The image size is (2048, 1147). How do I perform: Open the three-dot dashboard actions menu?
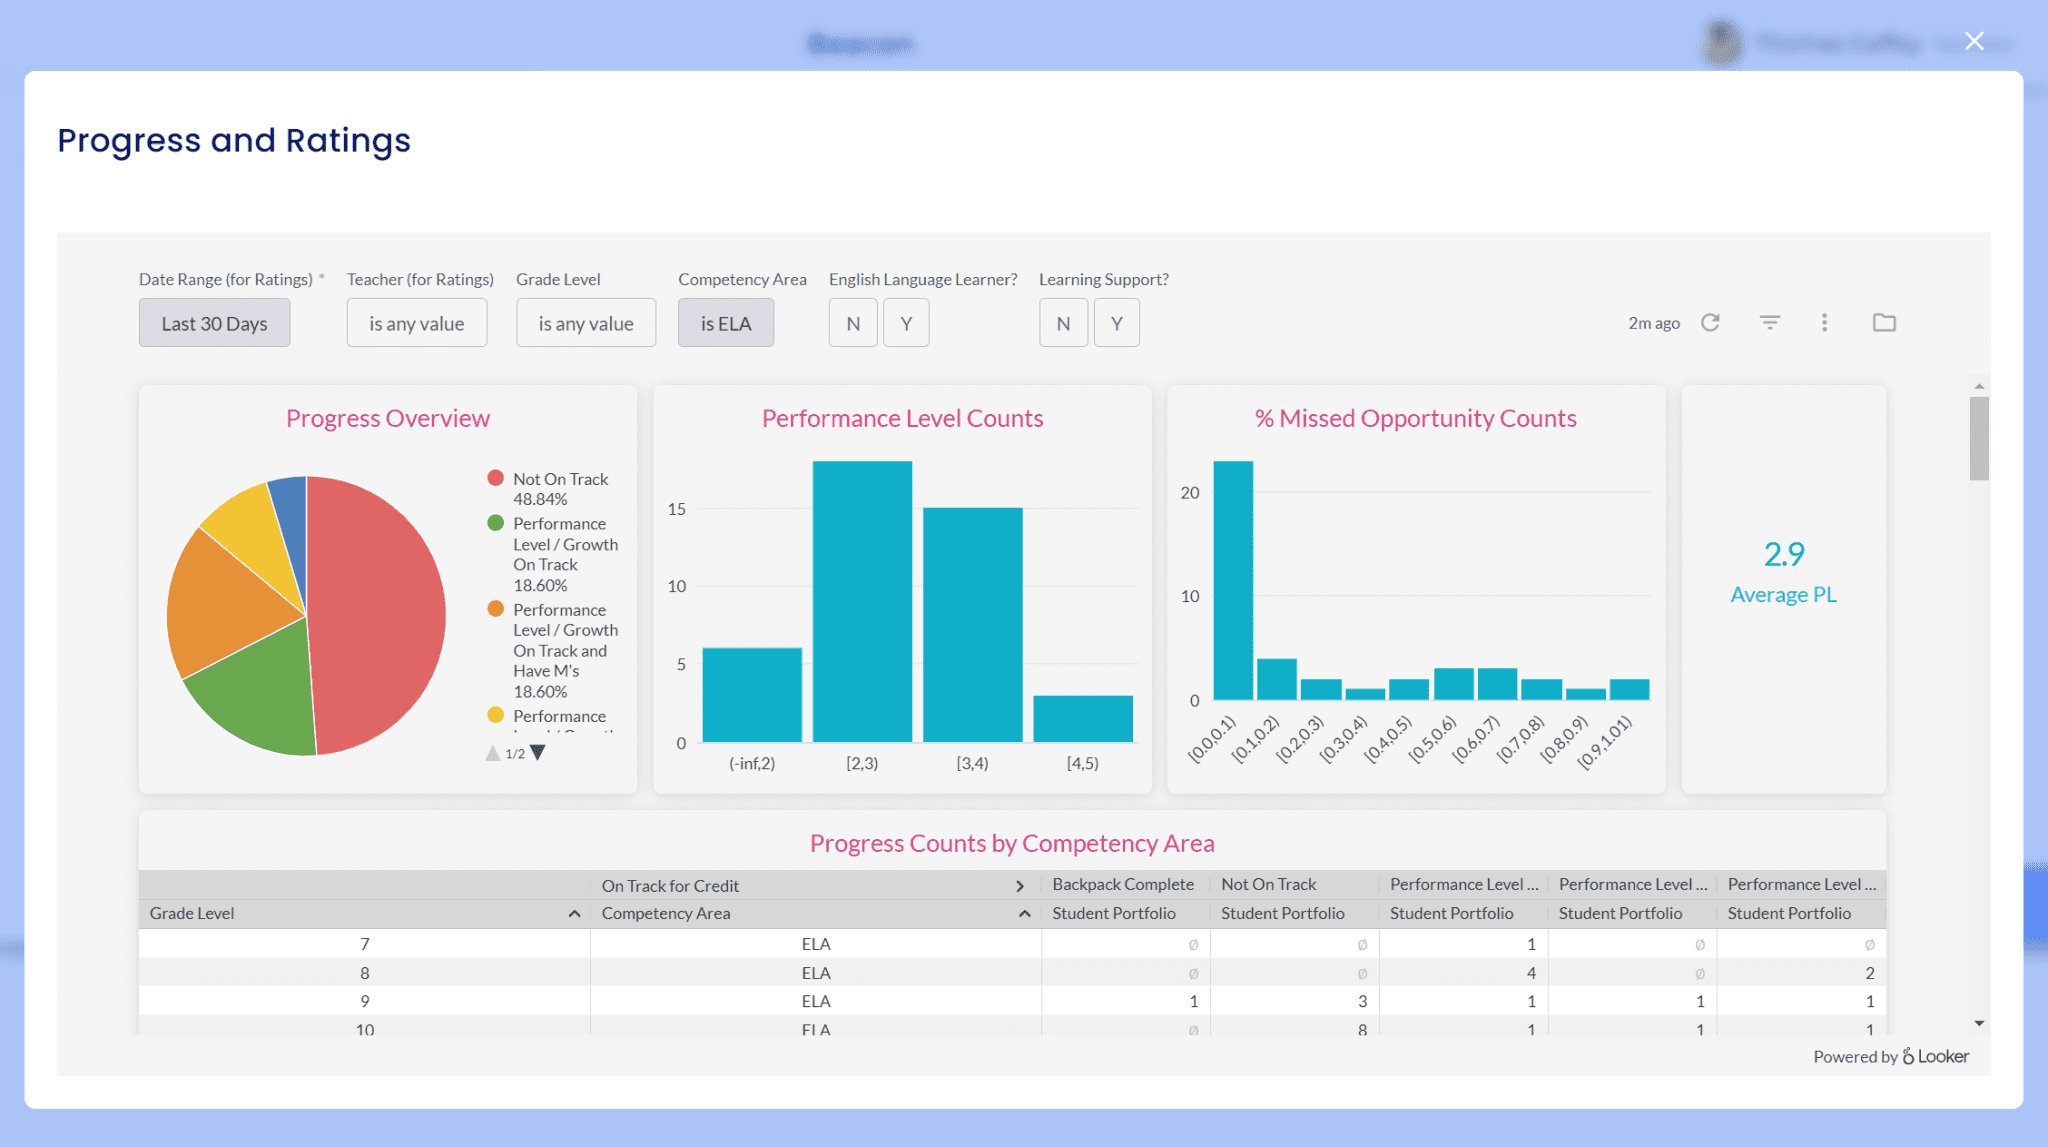pos(1824,322)
